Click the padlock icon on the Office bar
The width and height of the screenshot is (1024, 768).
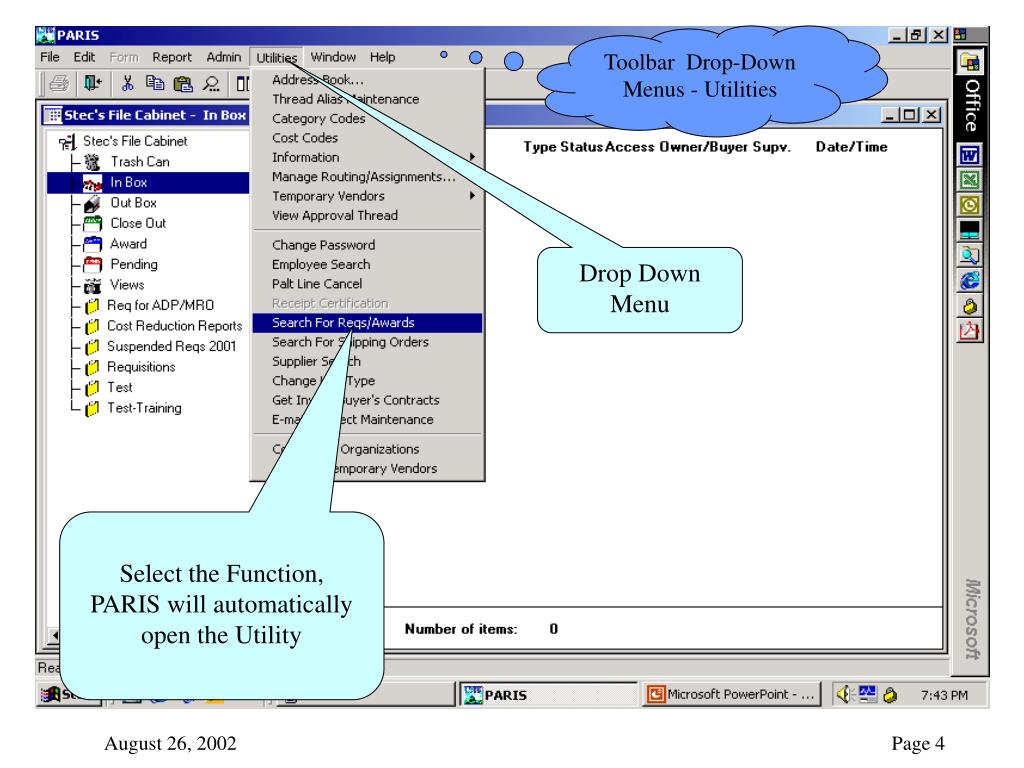coord(969,306)
